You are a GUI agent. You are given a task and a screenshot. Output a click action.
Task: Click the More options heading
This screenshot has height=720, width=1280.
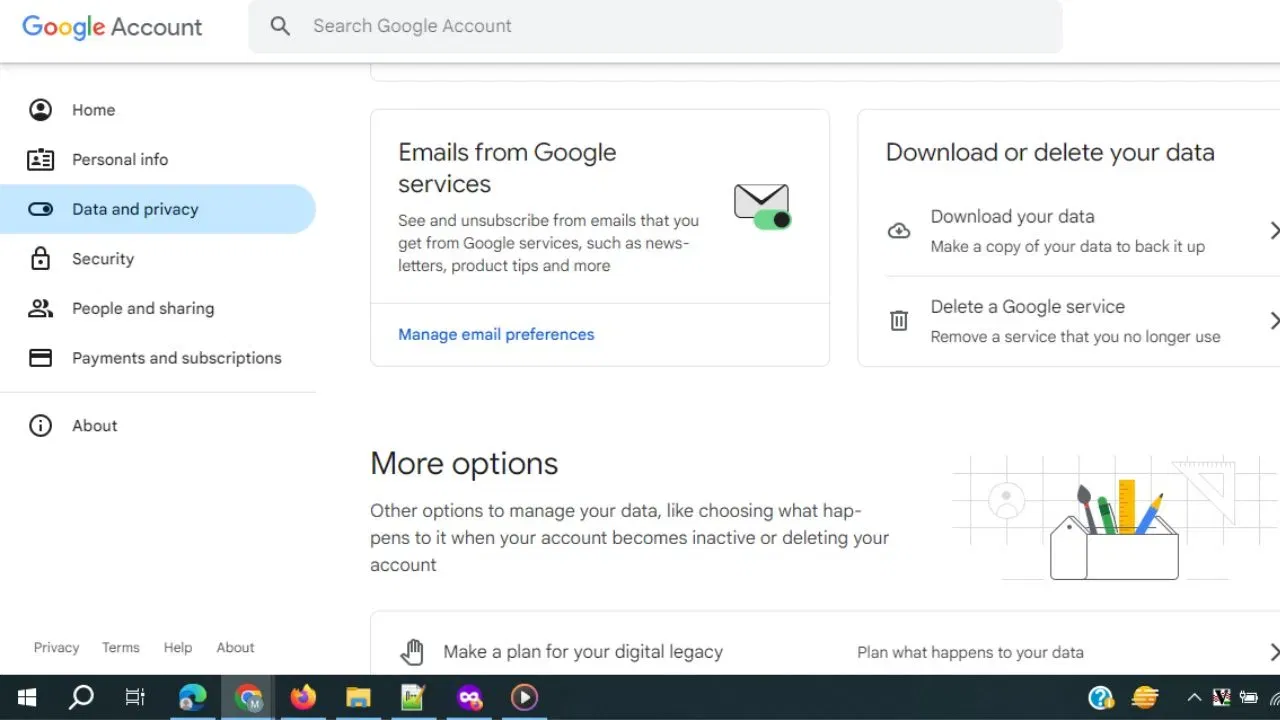pyautogui.click(x=464, y=463)
